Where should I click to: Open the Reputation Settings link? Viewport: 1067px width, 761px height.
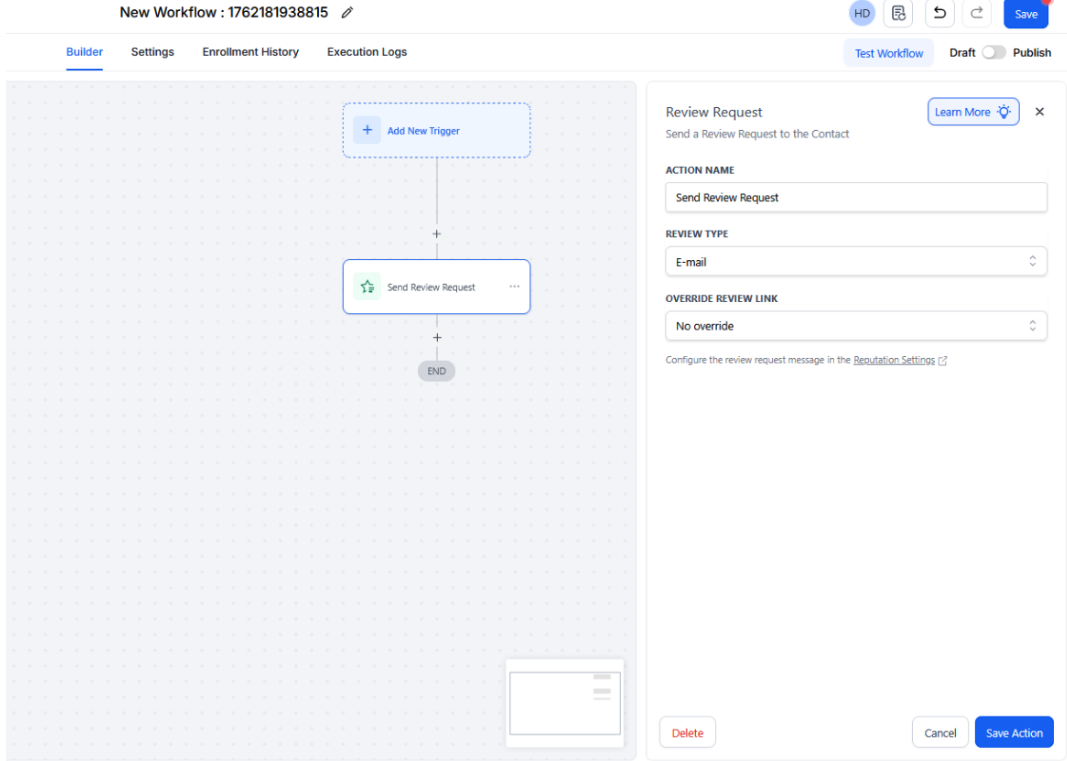(x=894, y=360)
